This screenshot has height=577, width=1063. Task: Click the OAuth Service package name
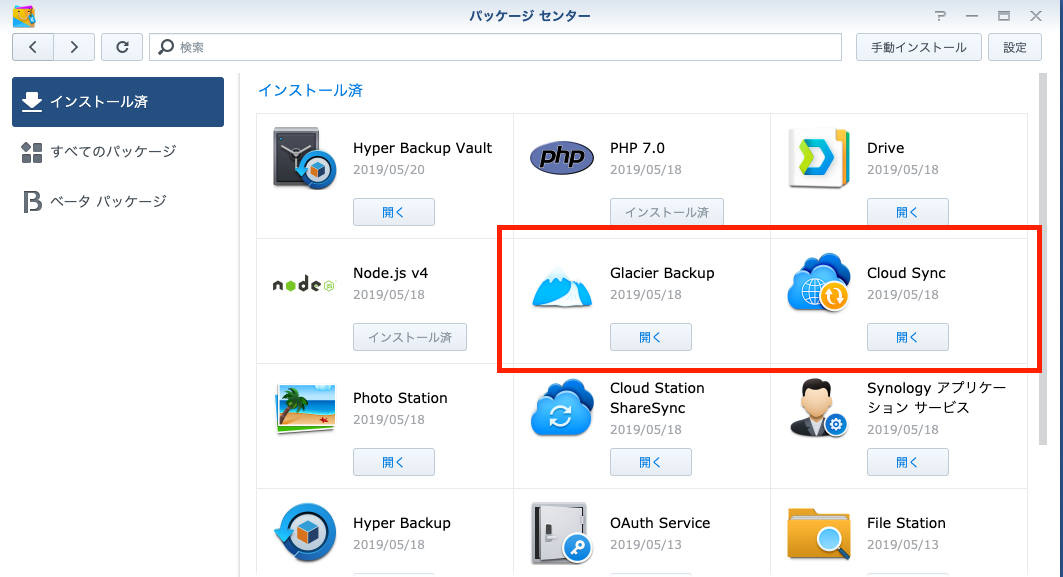coord(660,523)
